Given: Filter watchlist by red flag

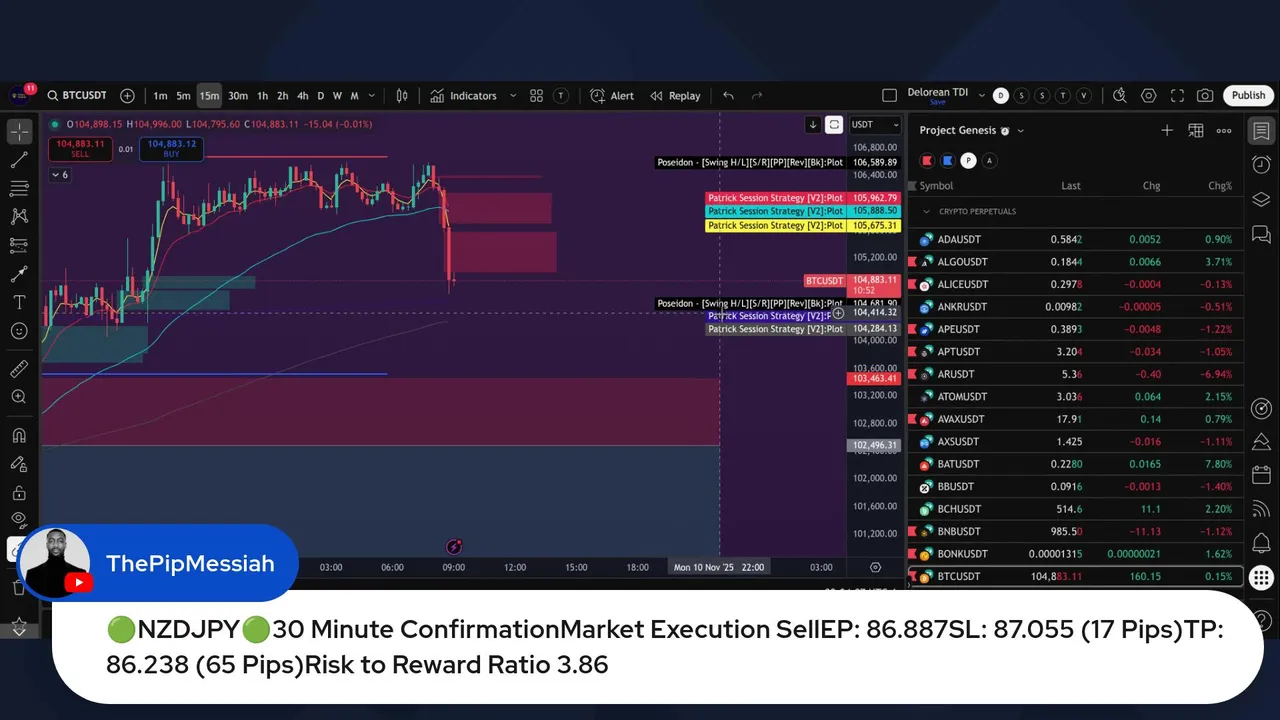Looking at the screenshot, I should click(927, 160).
